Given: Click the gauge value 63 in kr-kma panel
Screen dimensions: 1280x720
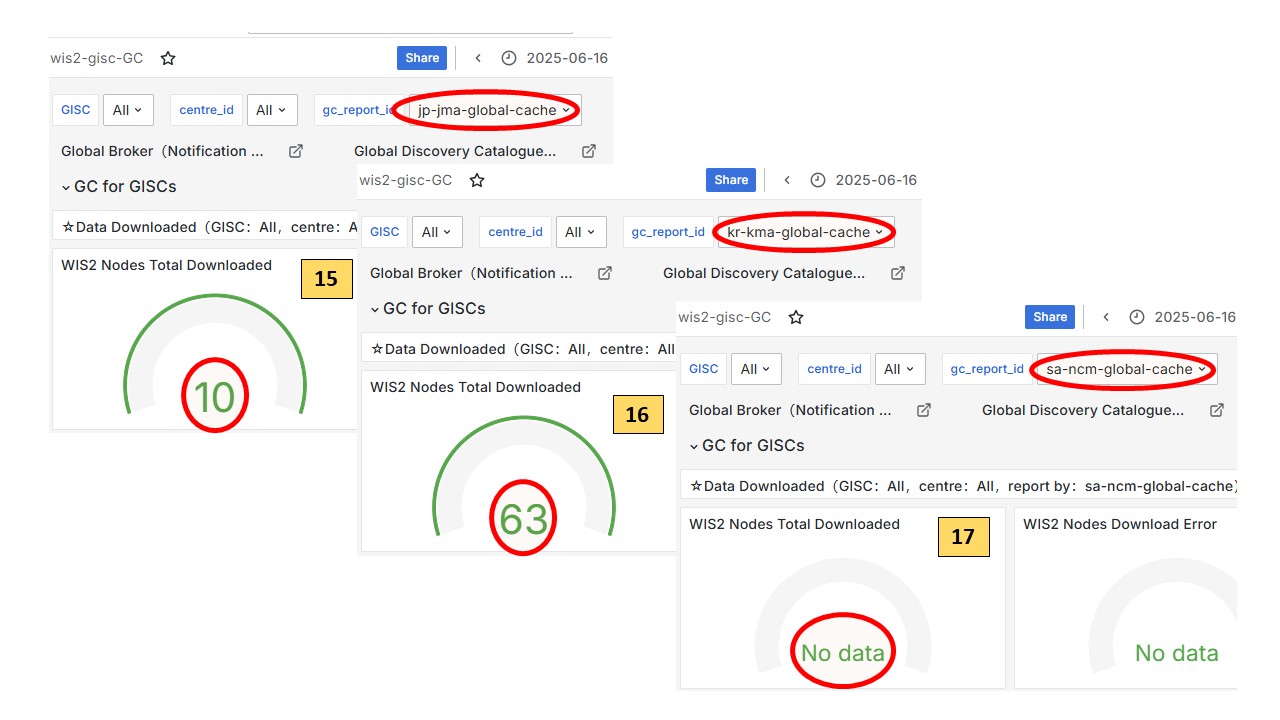Looking at the screenshot, I should click(x=523, y=519).
